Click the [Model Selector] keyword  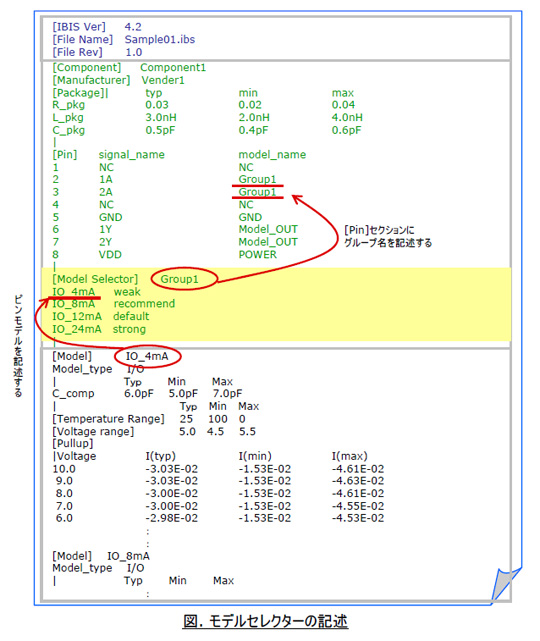(95, 279)
